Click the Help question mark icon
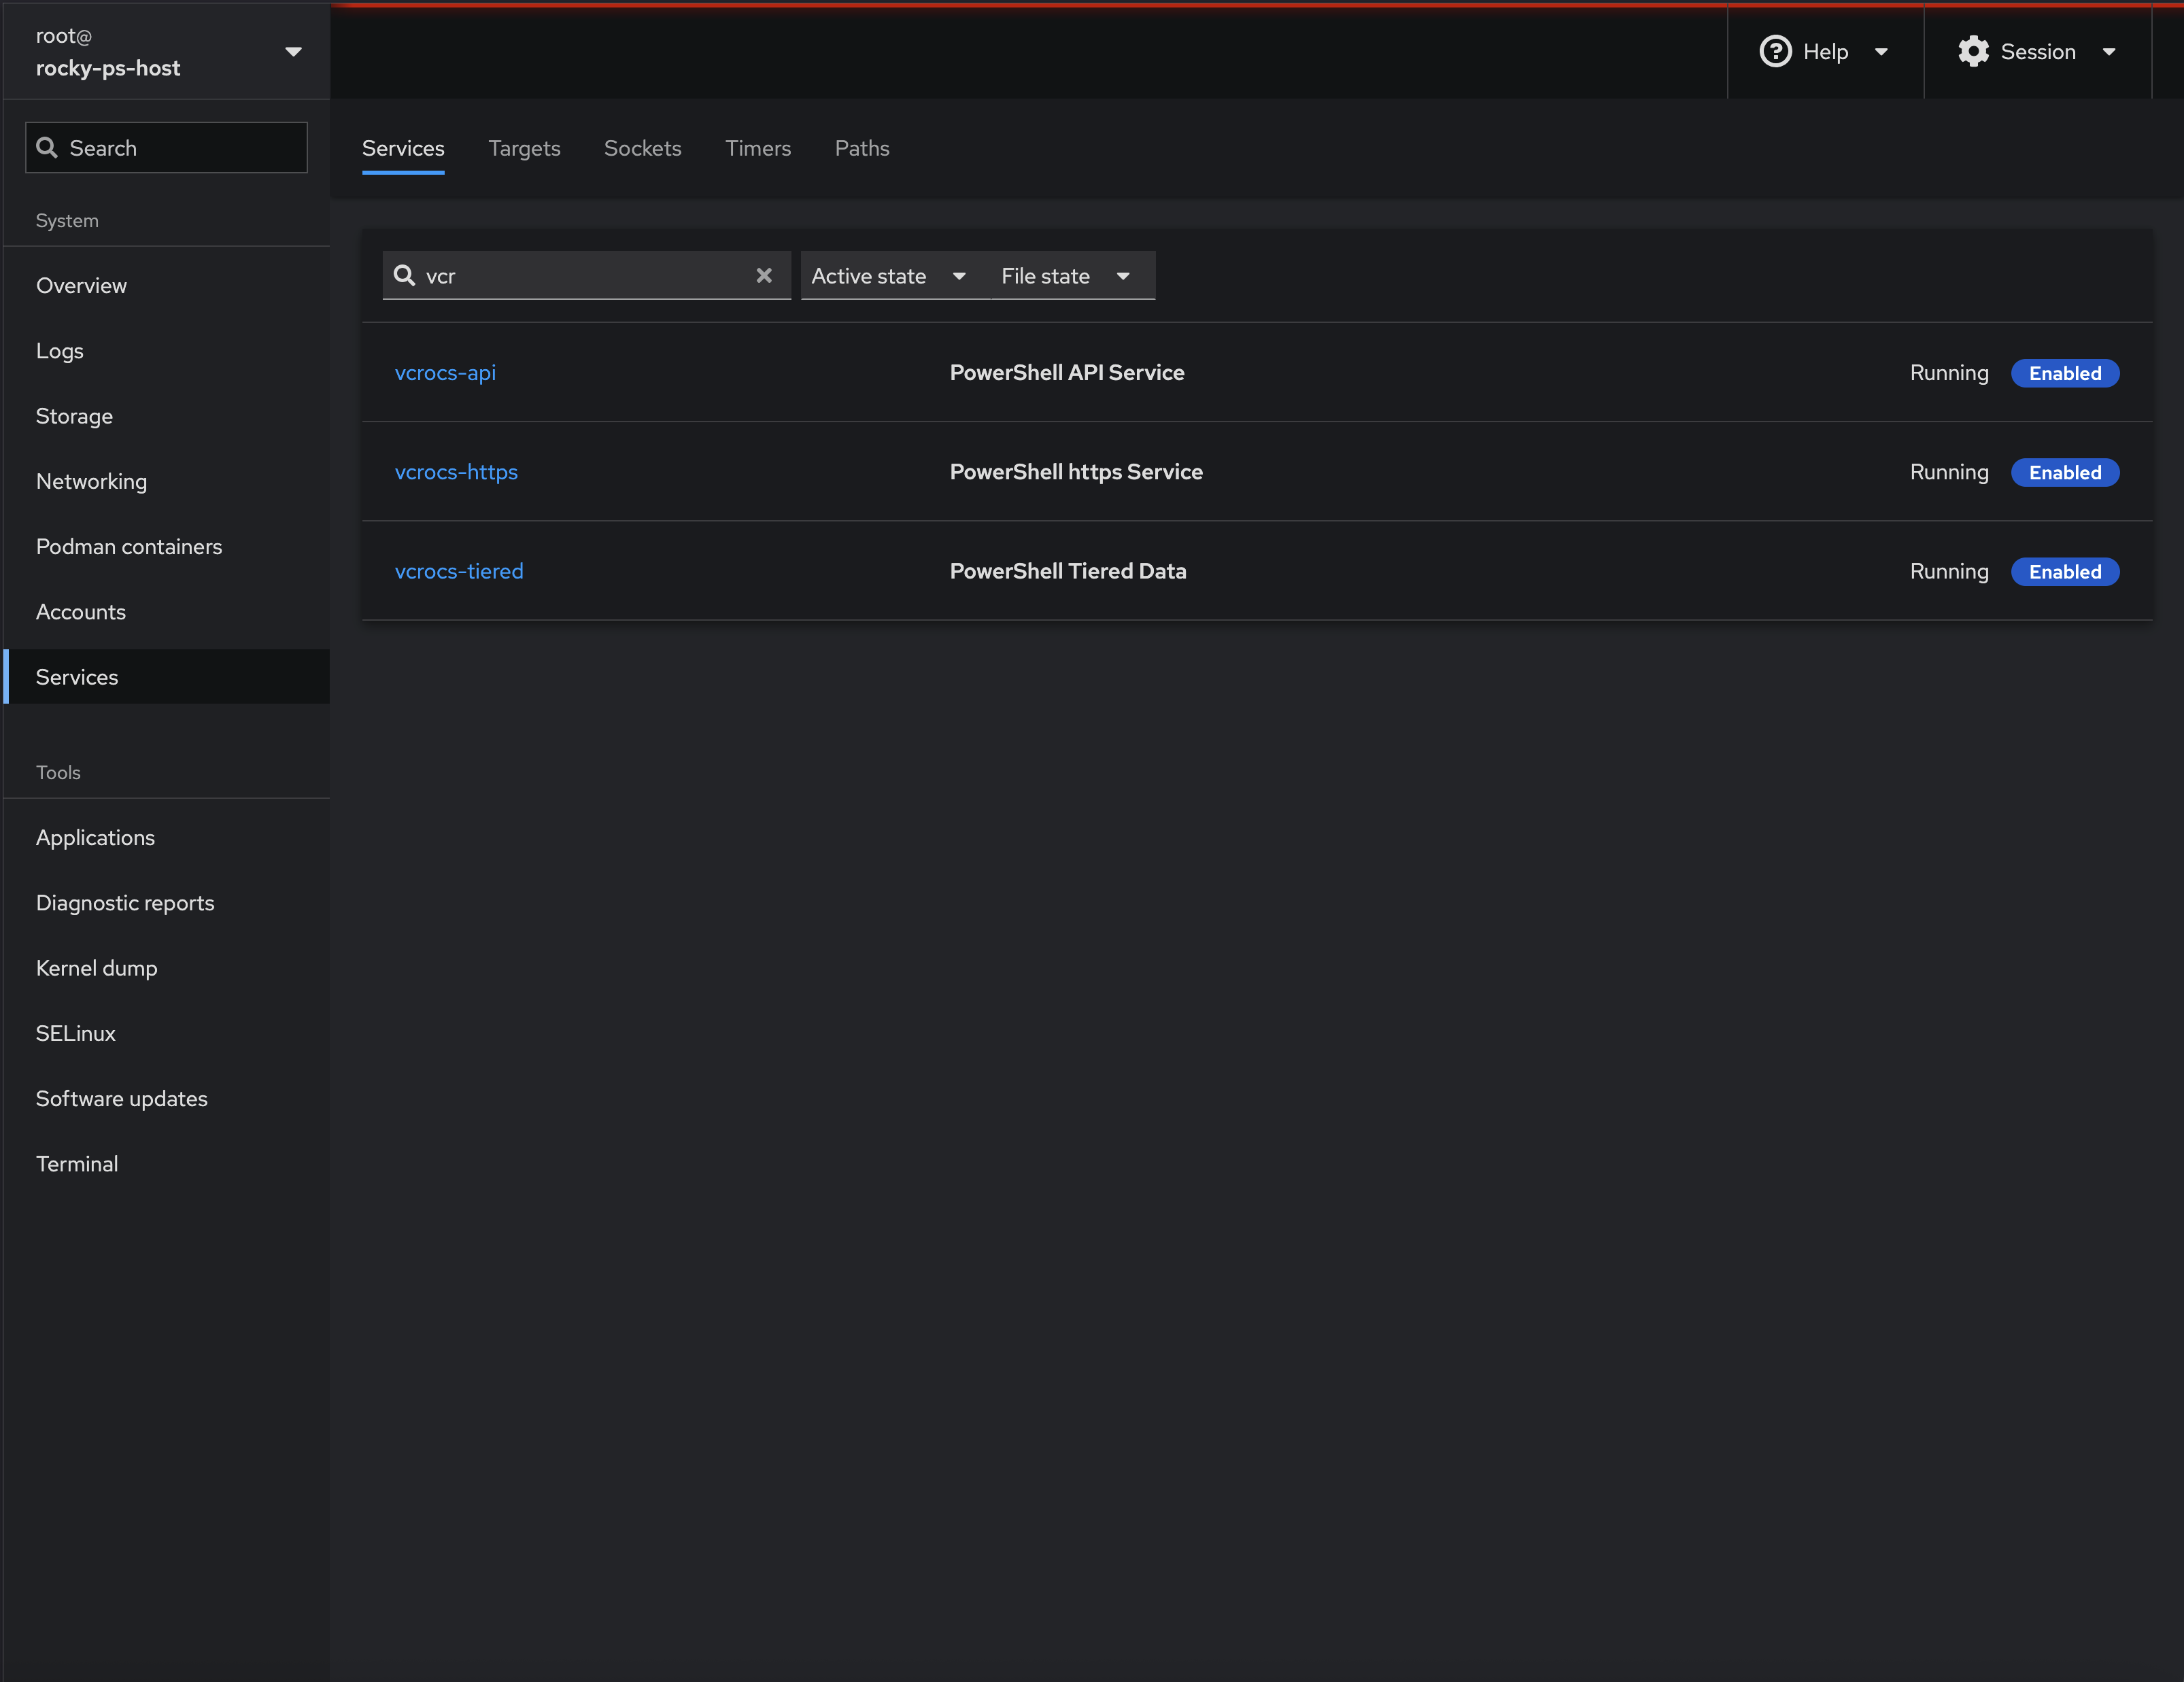The width and height of the screenshot is (2184, 1682). (1775, 51)
